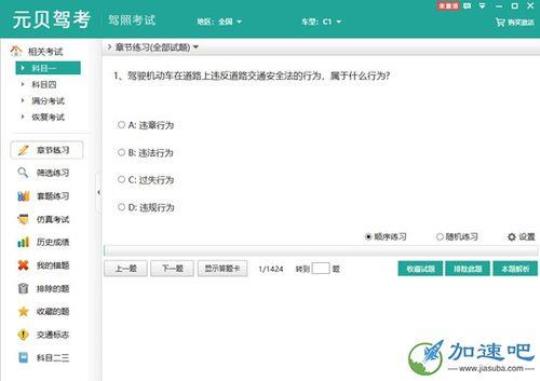The height and width of the screenshot is (381, 540).
Task: Go to previous question with 上一题
Action: click(126, 269)
